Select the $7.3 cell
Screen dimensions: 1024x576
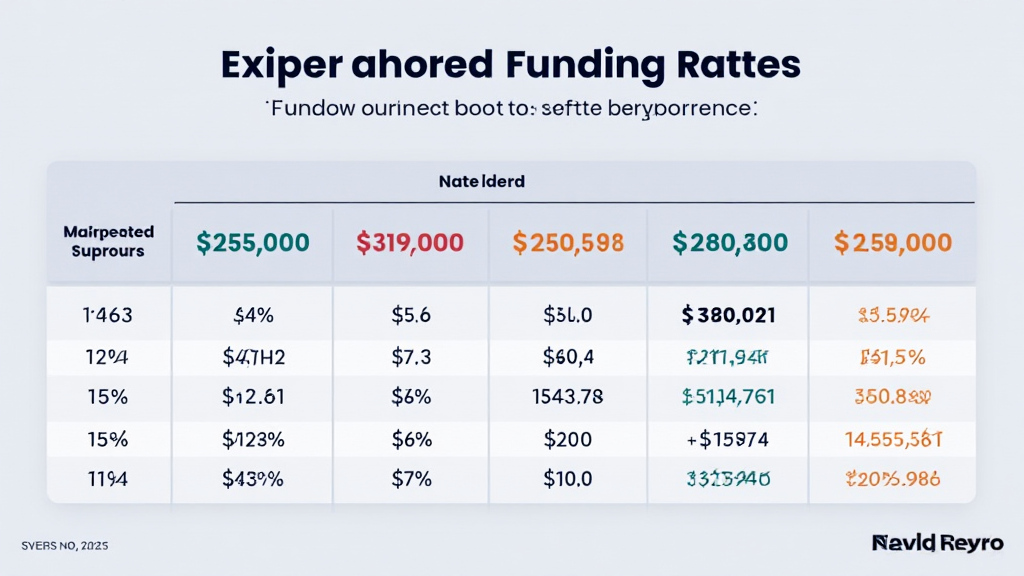click(410, 356)
